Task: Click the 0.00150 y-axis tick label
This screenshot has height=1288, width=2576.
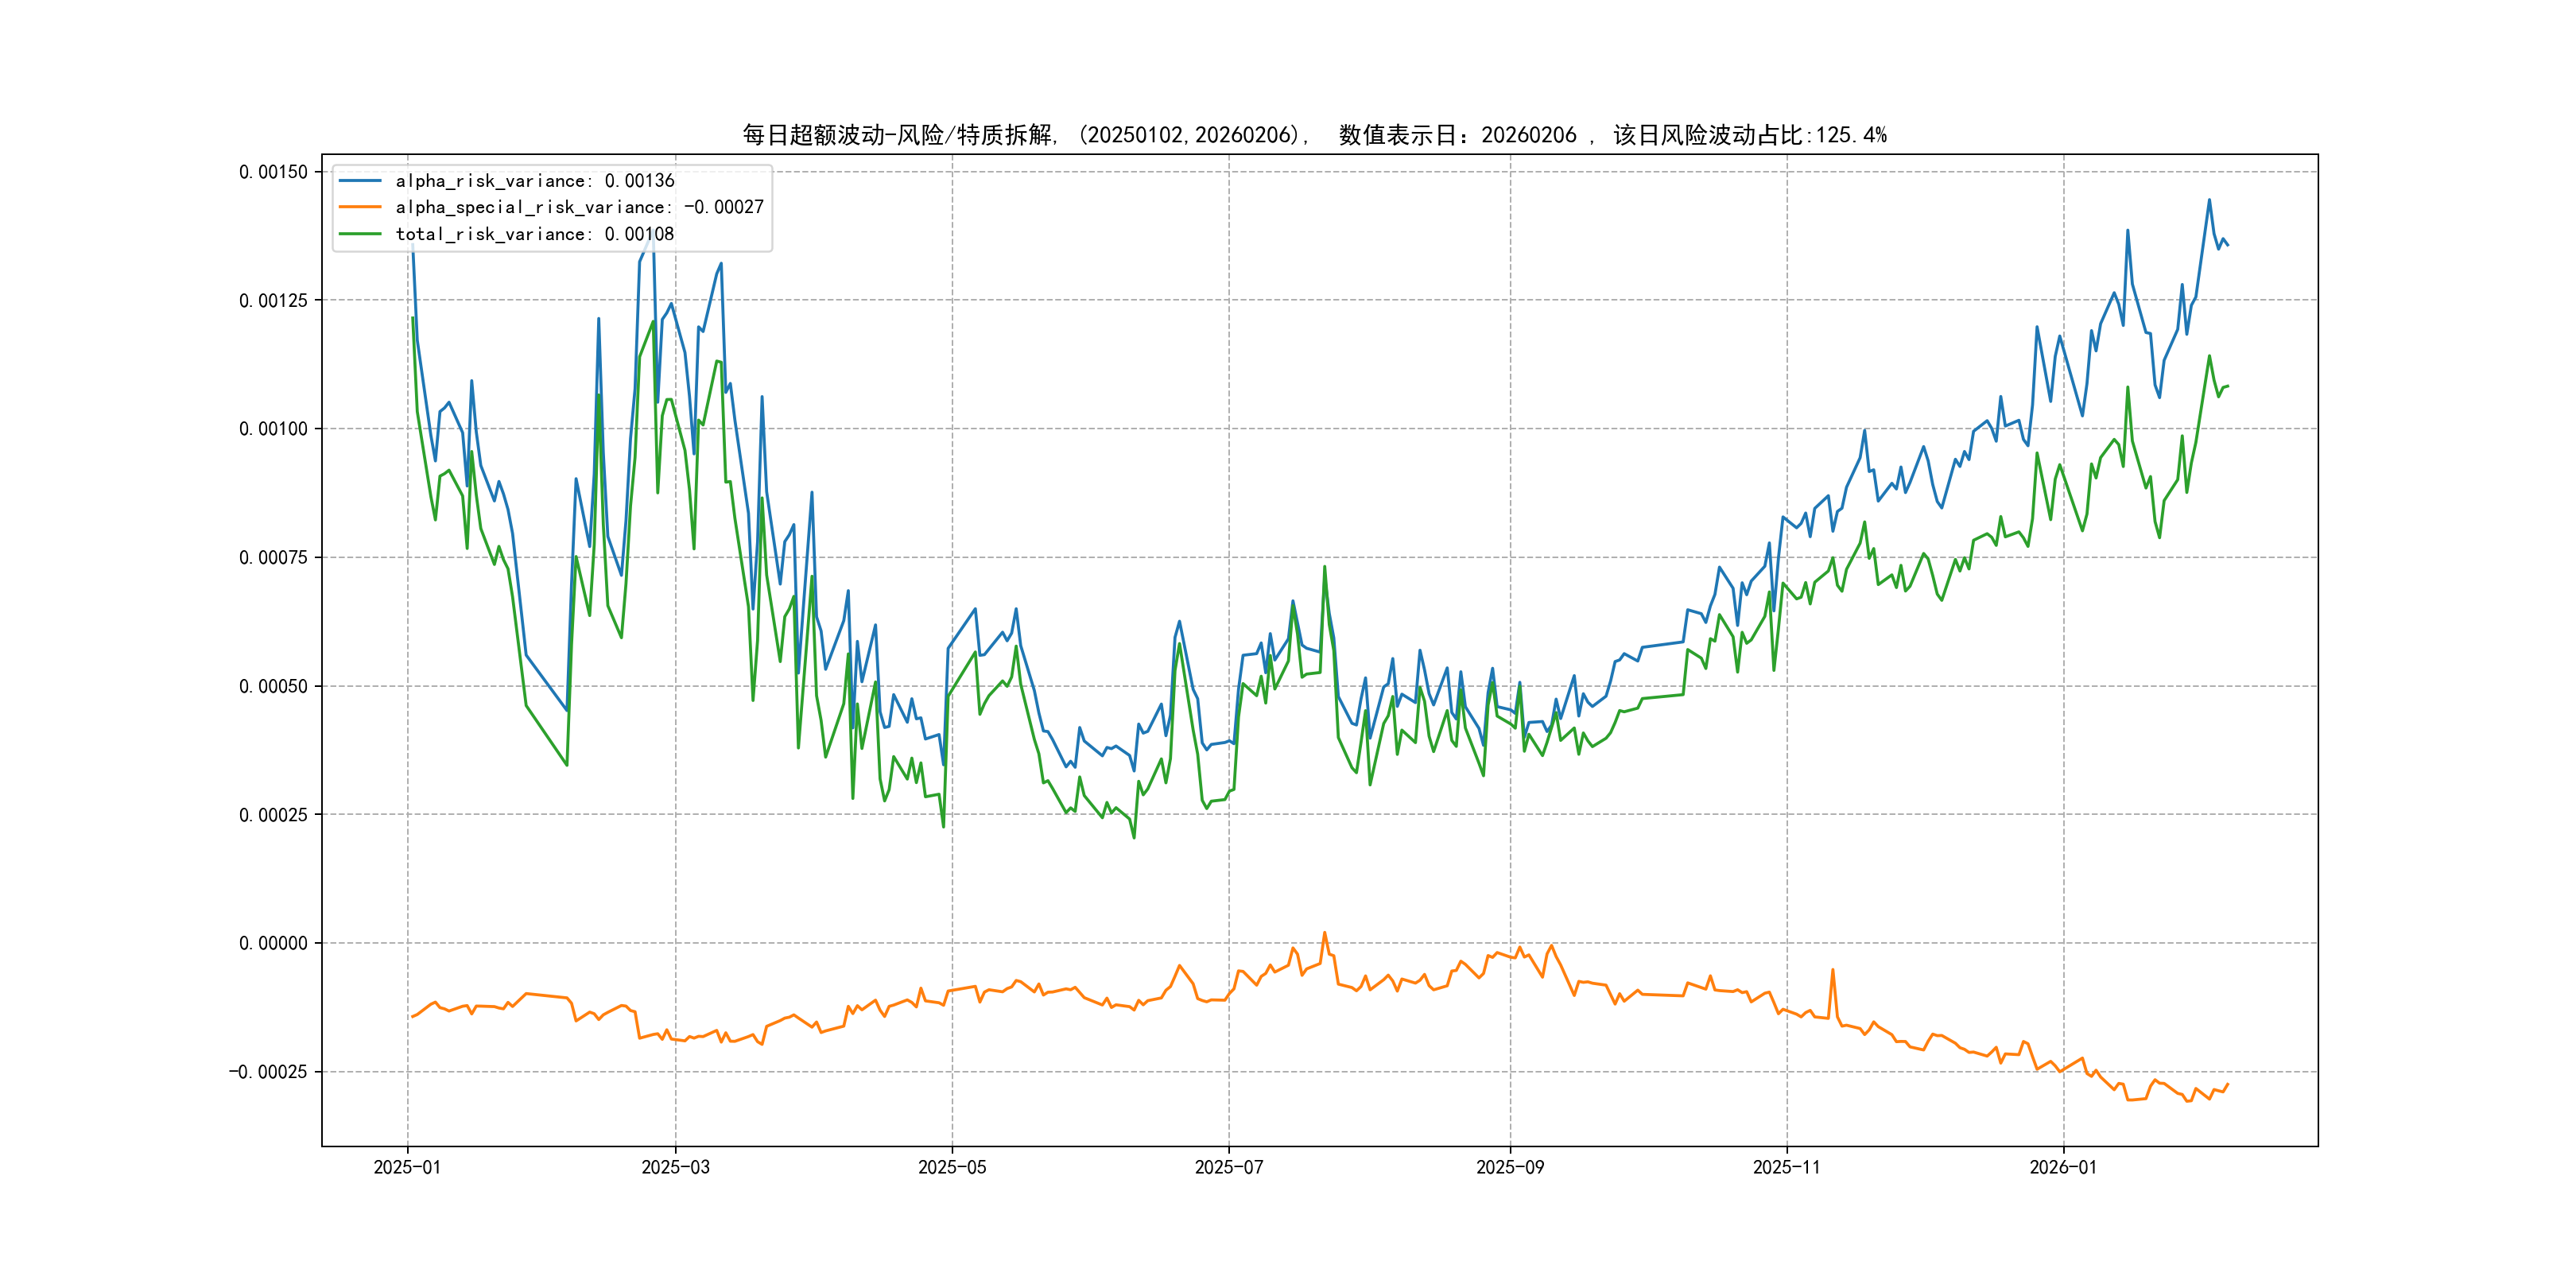Action: [273, 172]
